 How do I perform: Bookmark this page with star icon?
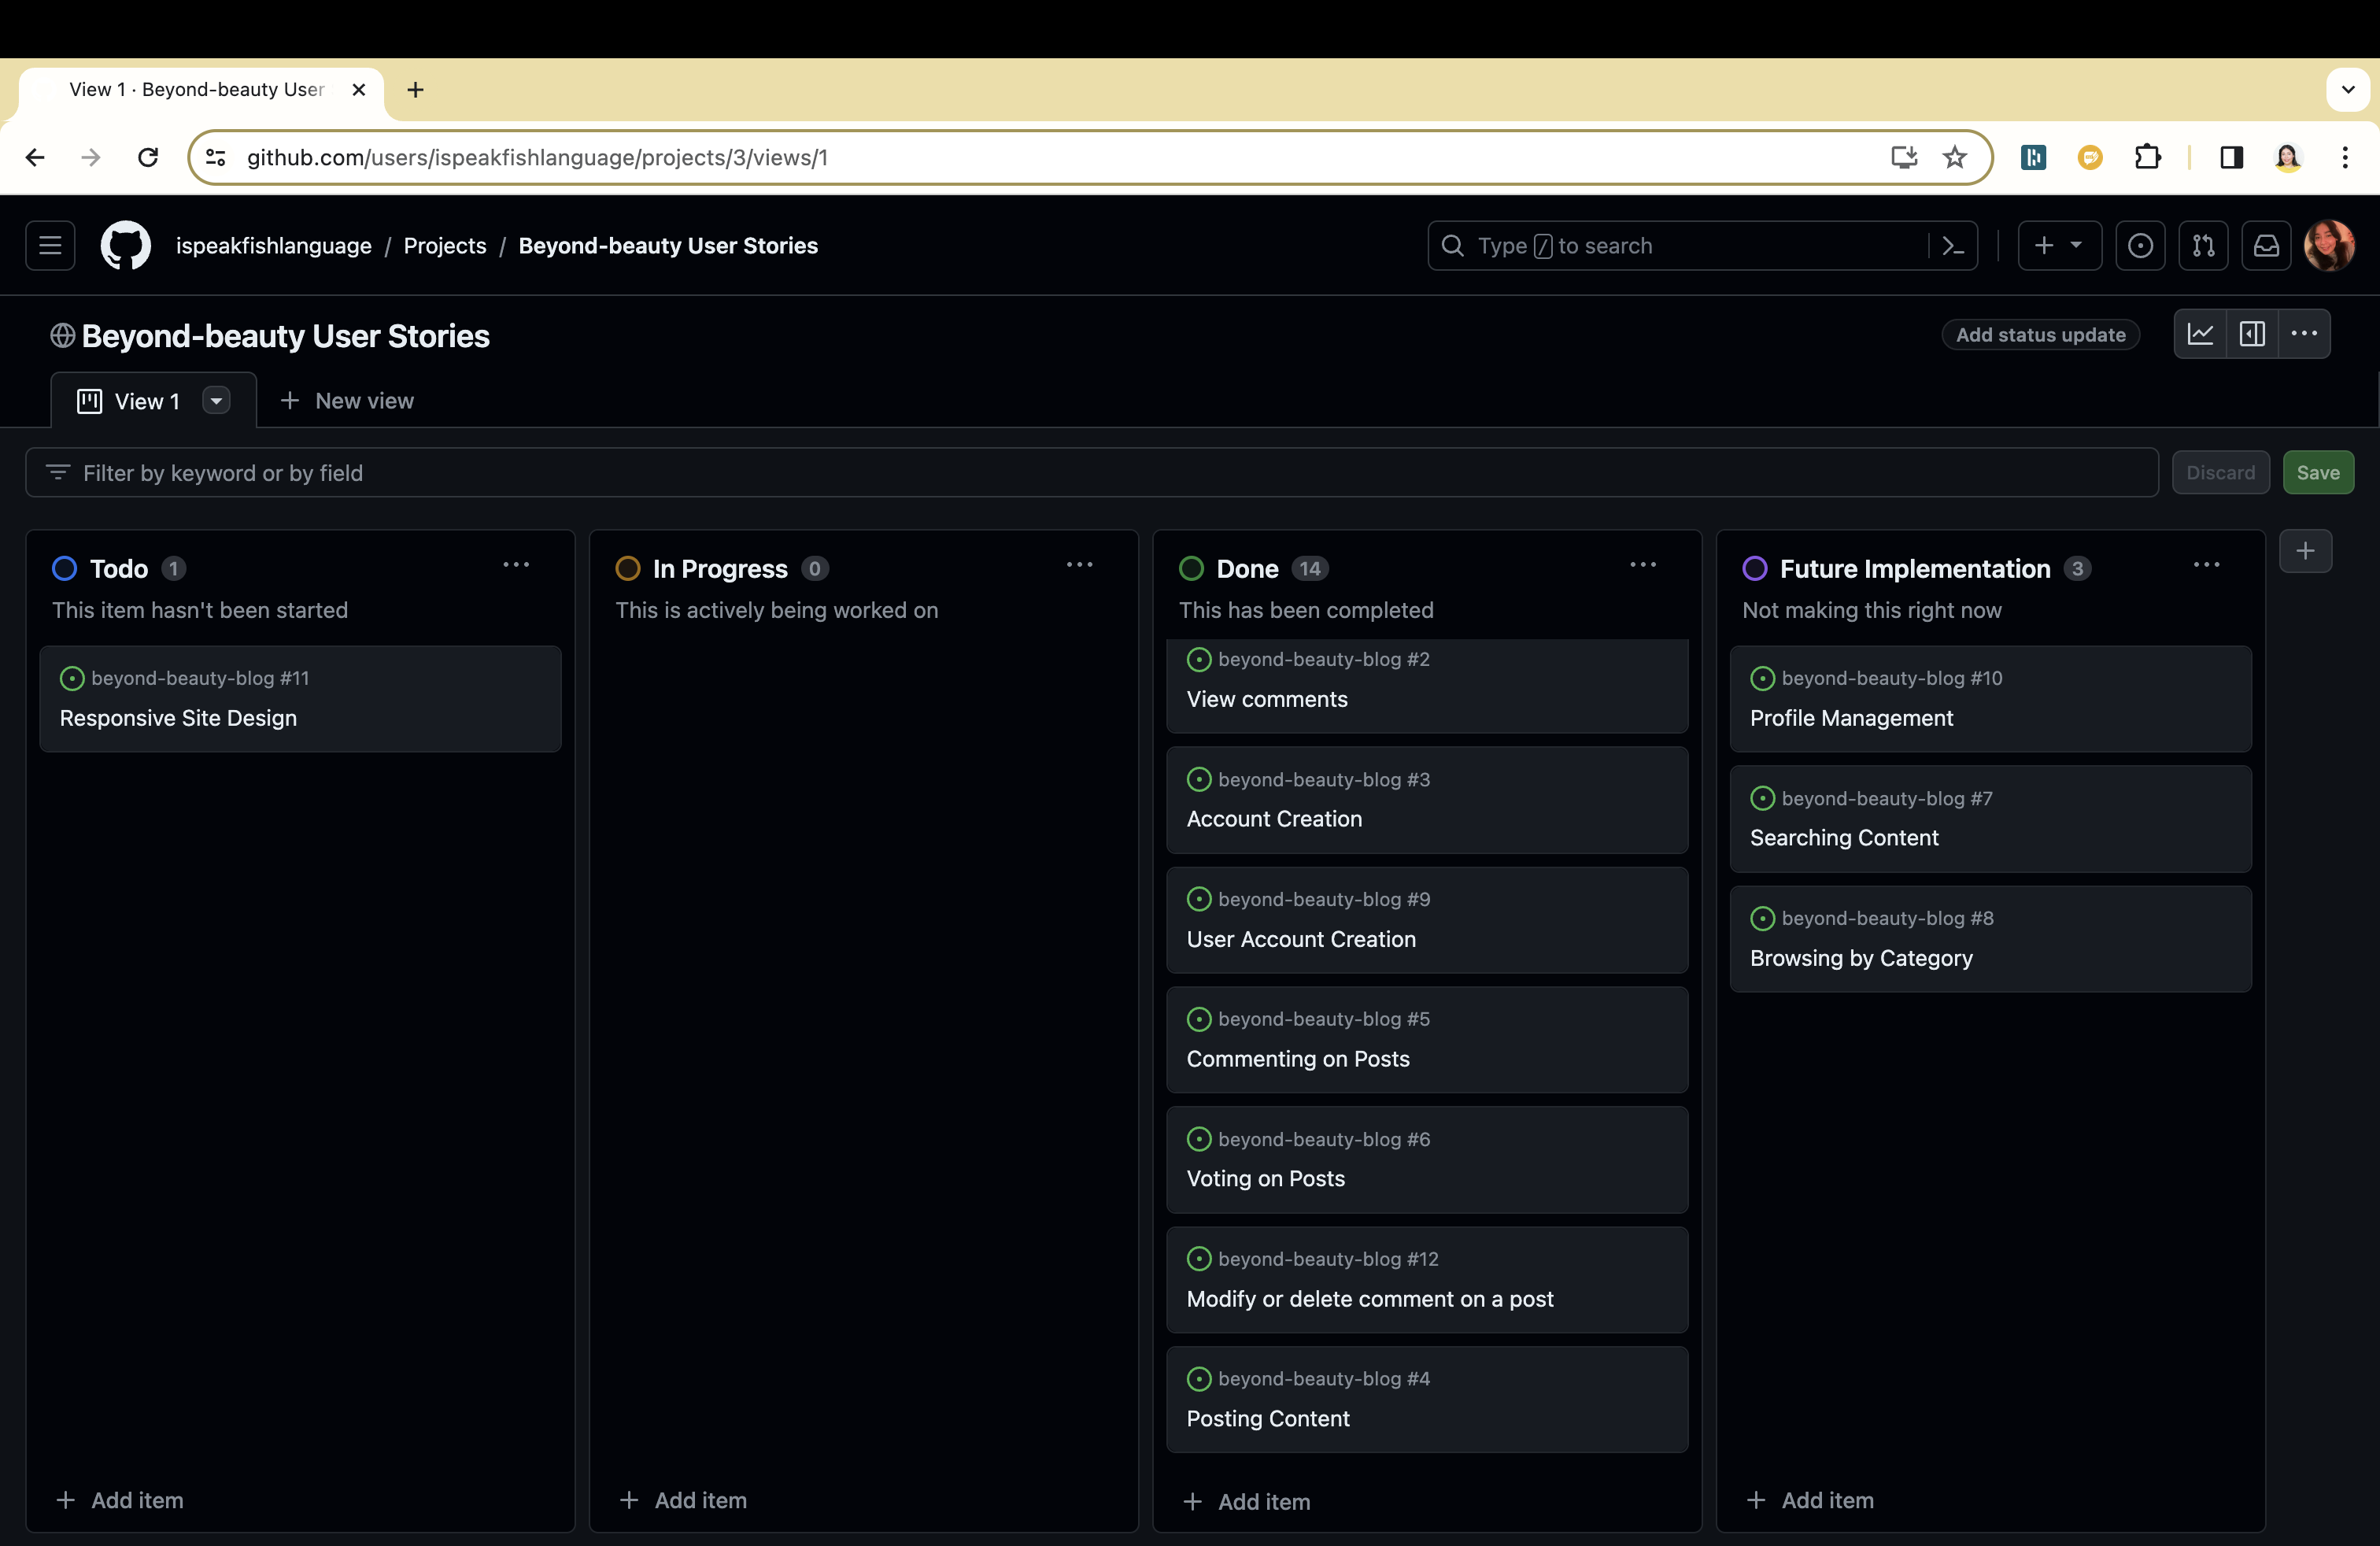(x=1954, y=157)
